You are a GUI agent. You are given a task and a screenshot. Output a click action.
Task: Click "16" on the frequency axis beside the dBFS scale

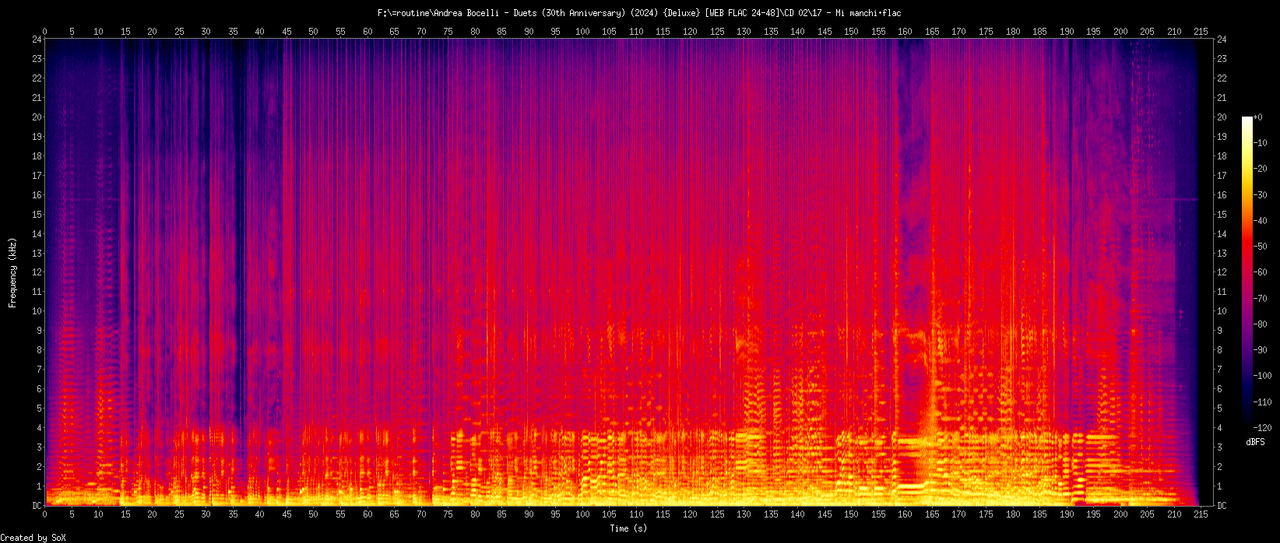(1223, 195)
